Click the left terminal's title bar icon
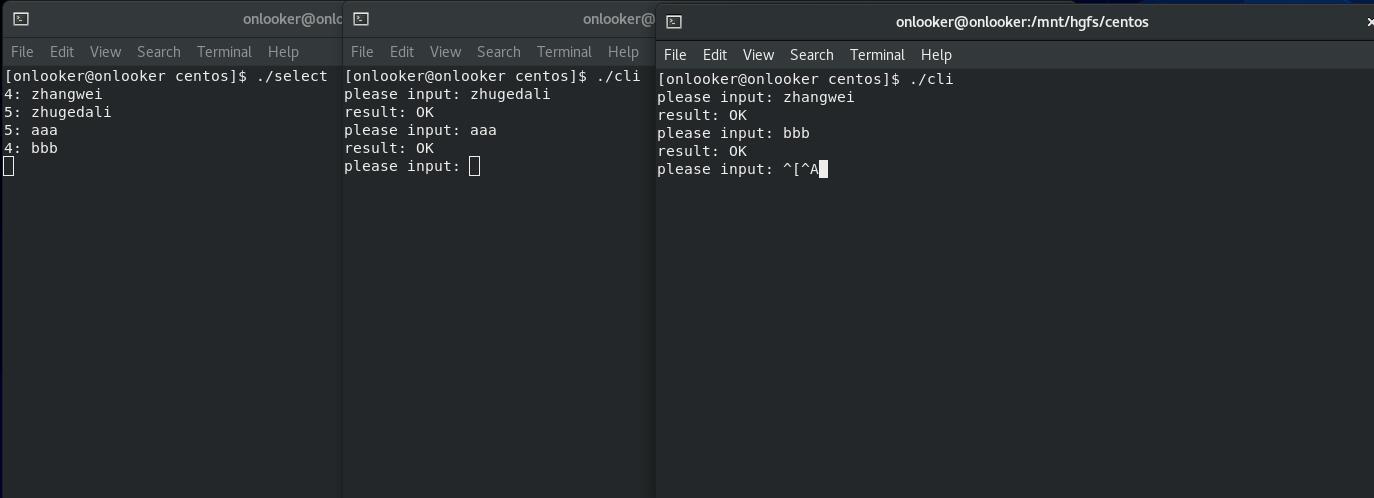Image resolution: width=1374 pixels, height=498 pixels. point(20,19)
